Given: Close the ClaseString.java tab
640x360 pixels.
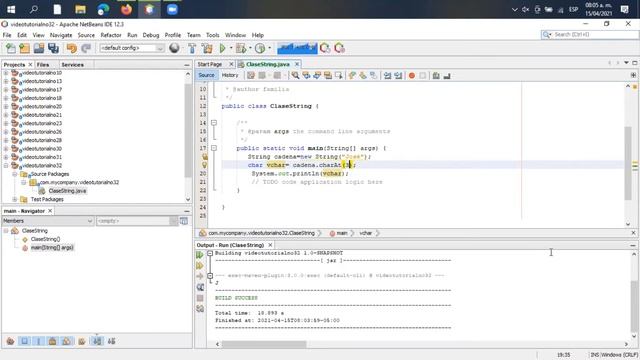Looking at the screenshot, I should pos(297,64).
